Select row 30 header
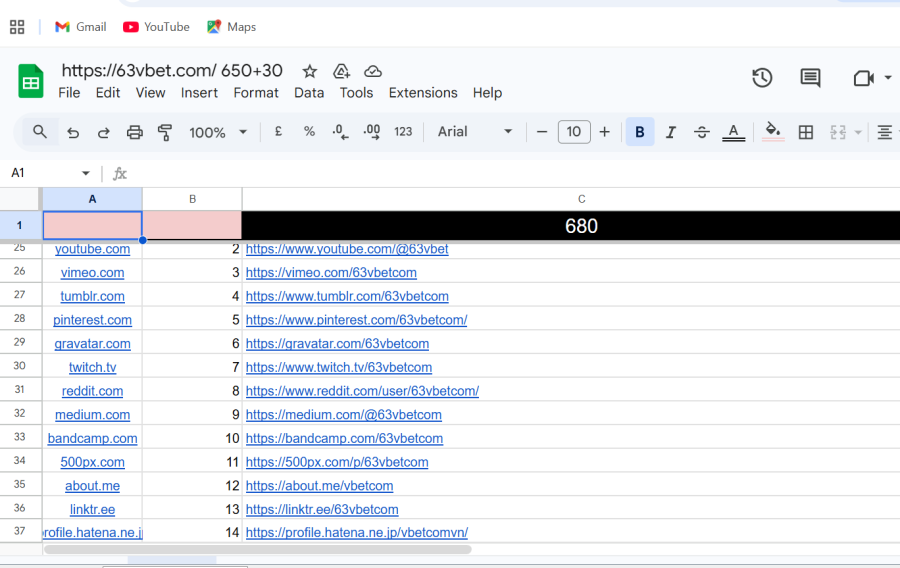The height and width of the screenshot is (568, 900). coord(20,366)
